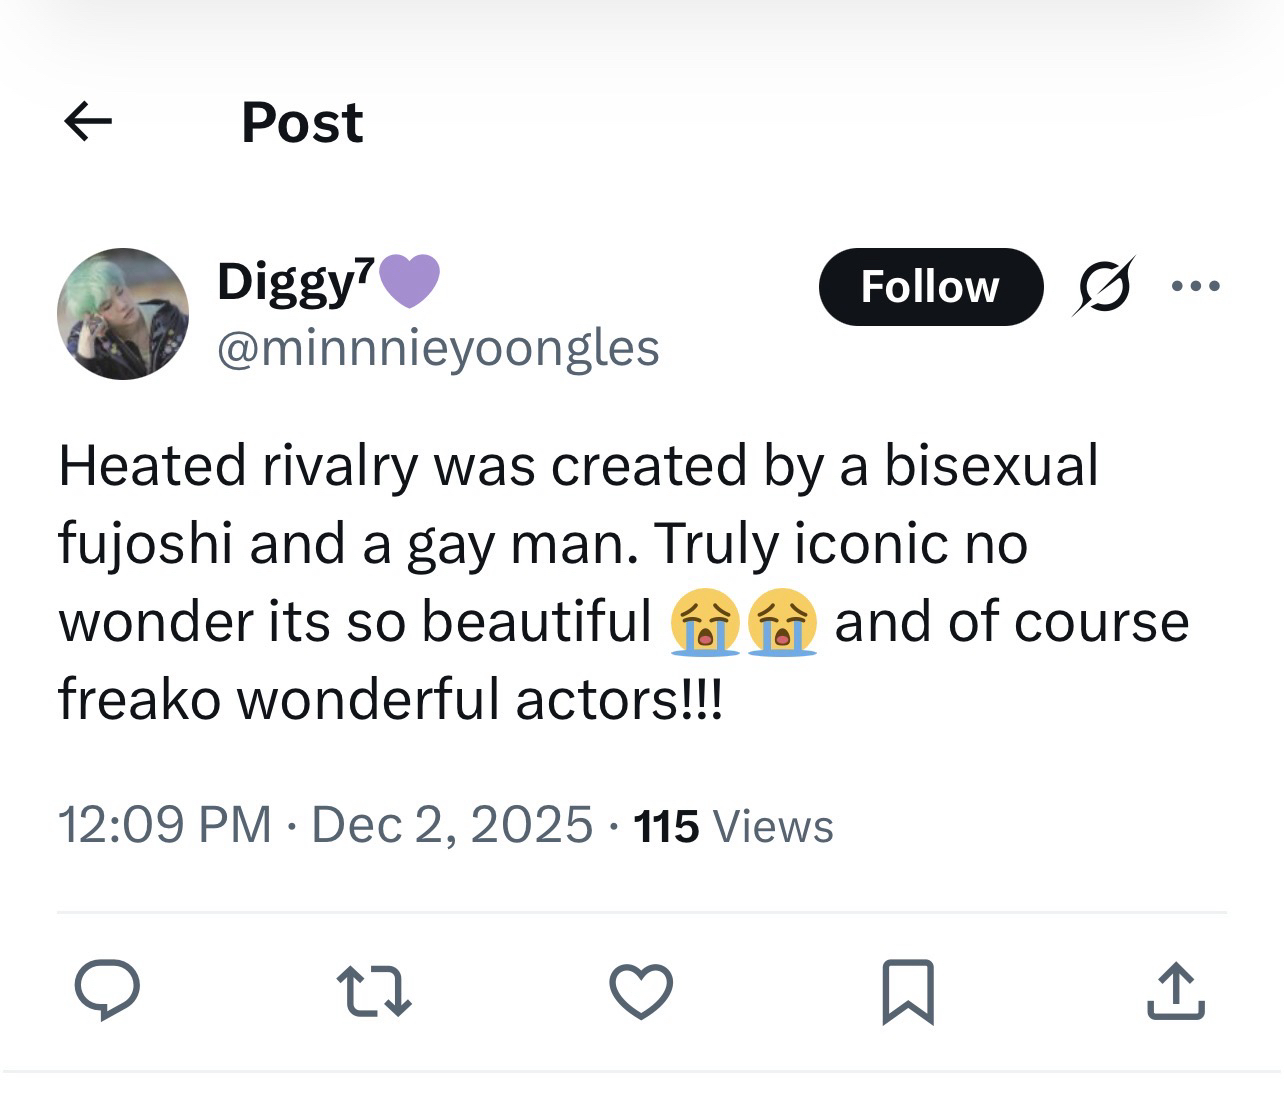The height and width of the screenshot is (1115, 1284).
Task: Like the post with the heart icon
Action: 641,990
